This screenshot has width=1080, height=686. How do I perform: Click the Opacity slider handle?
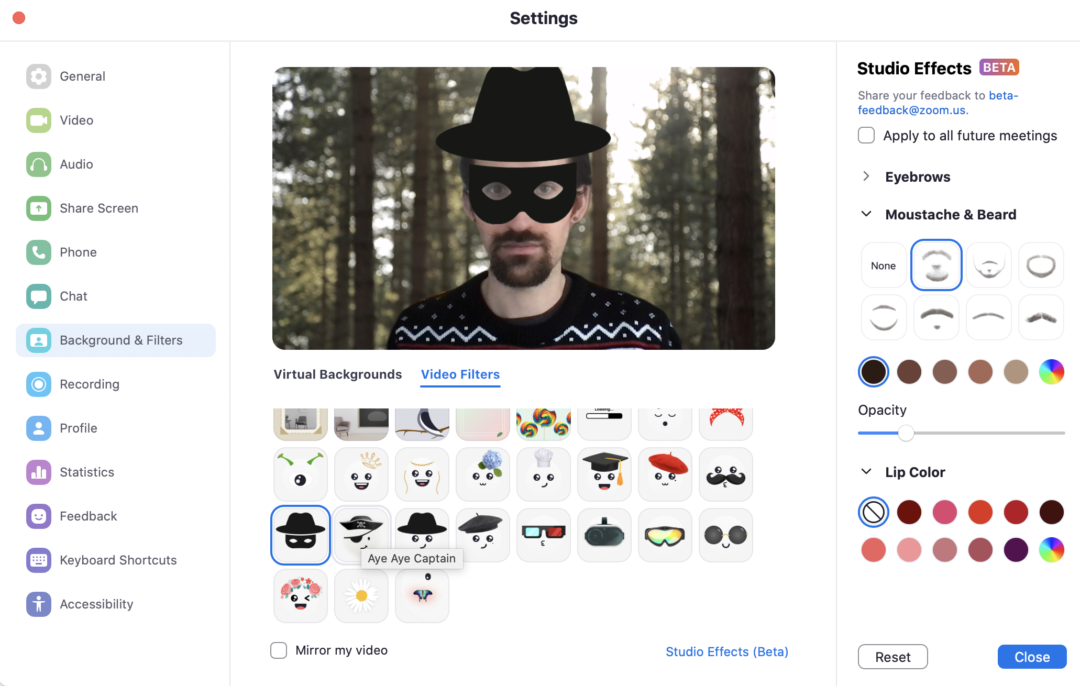coord(905,433)
